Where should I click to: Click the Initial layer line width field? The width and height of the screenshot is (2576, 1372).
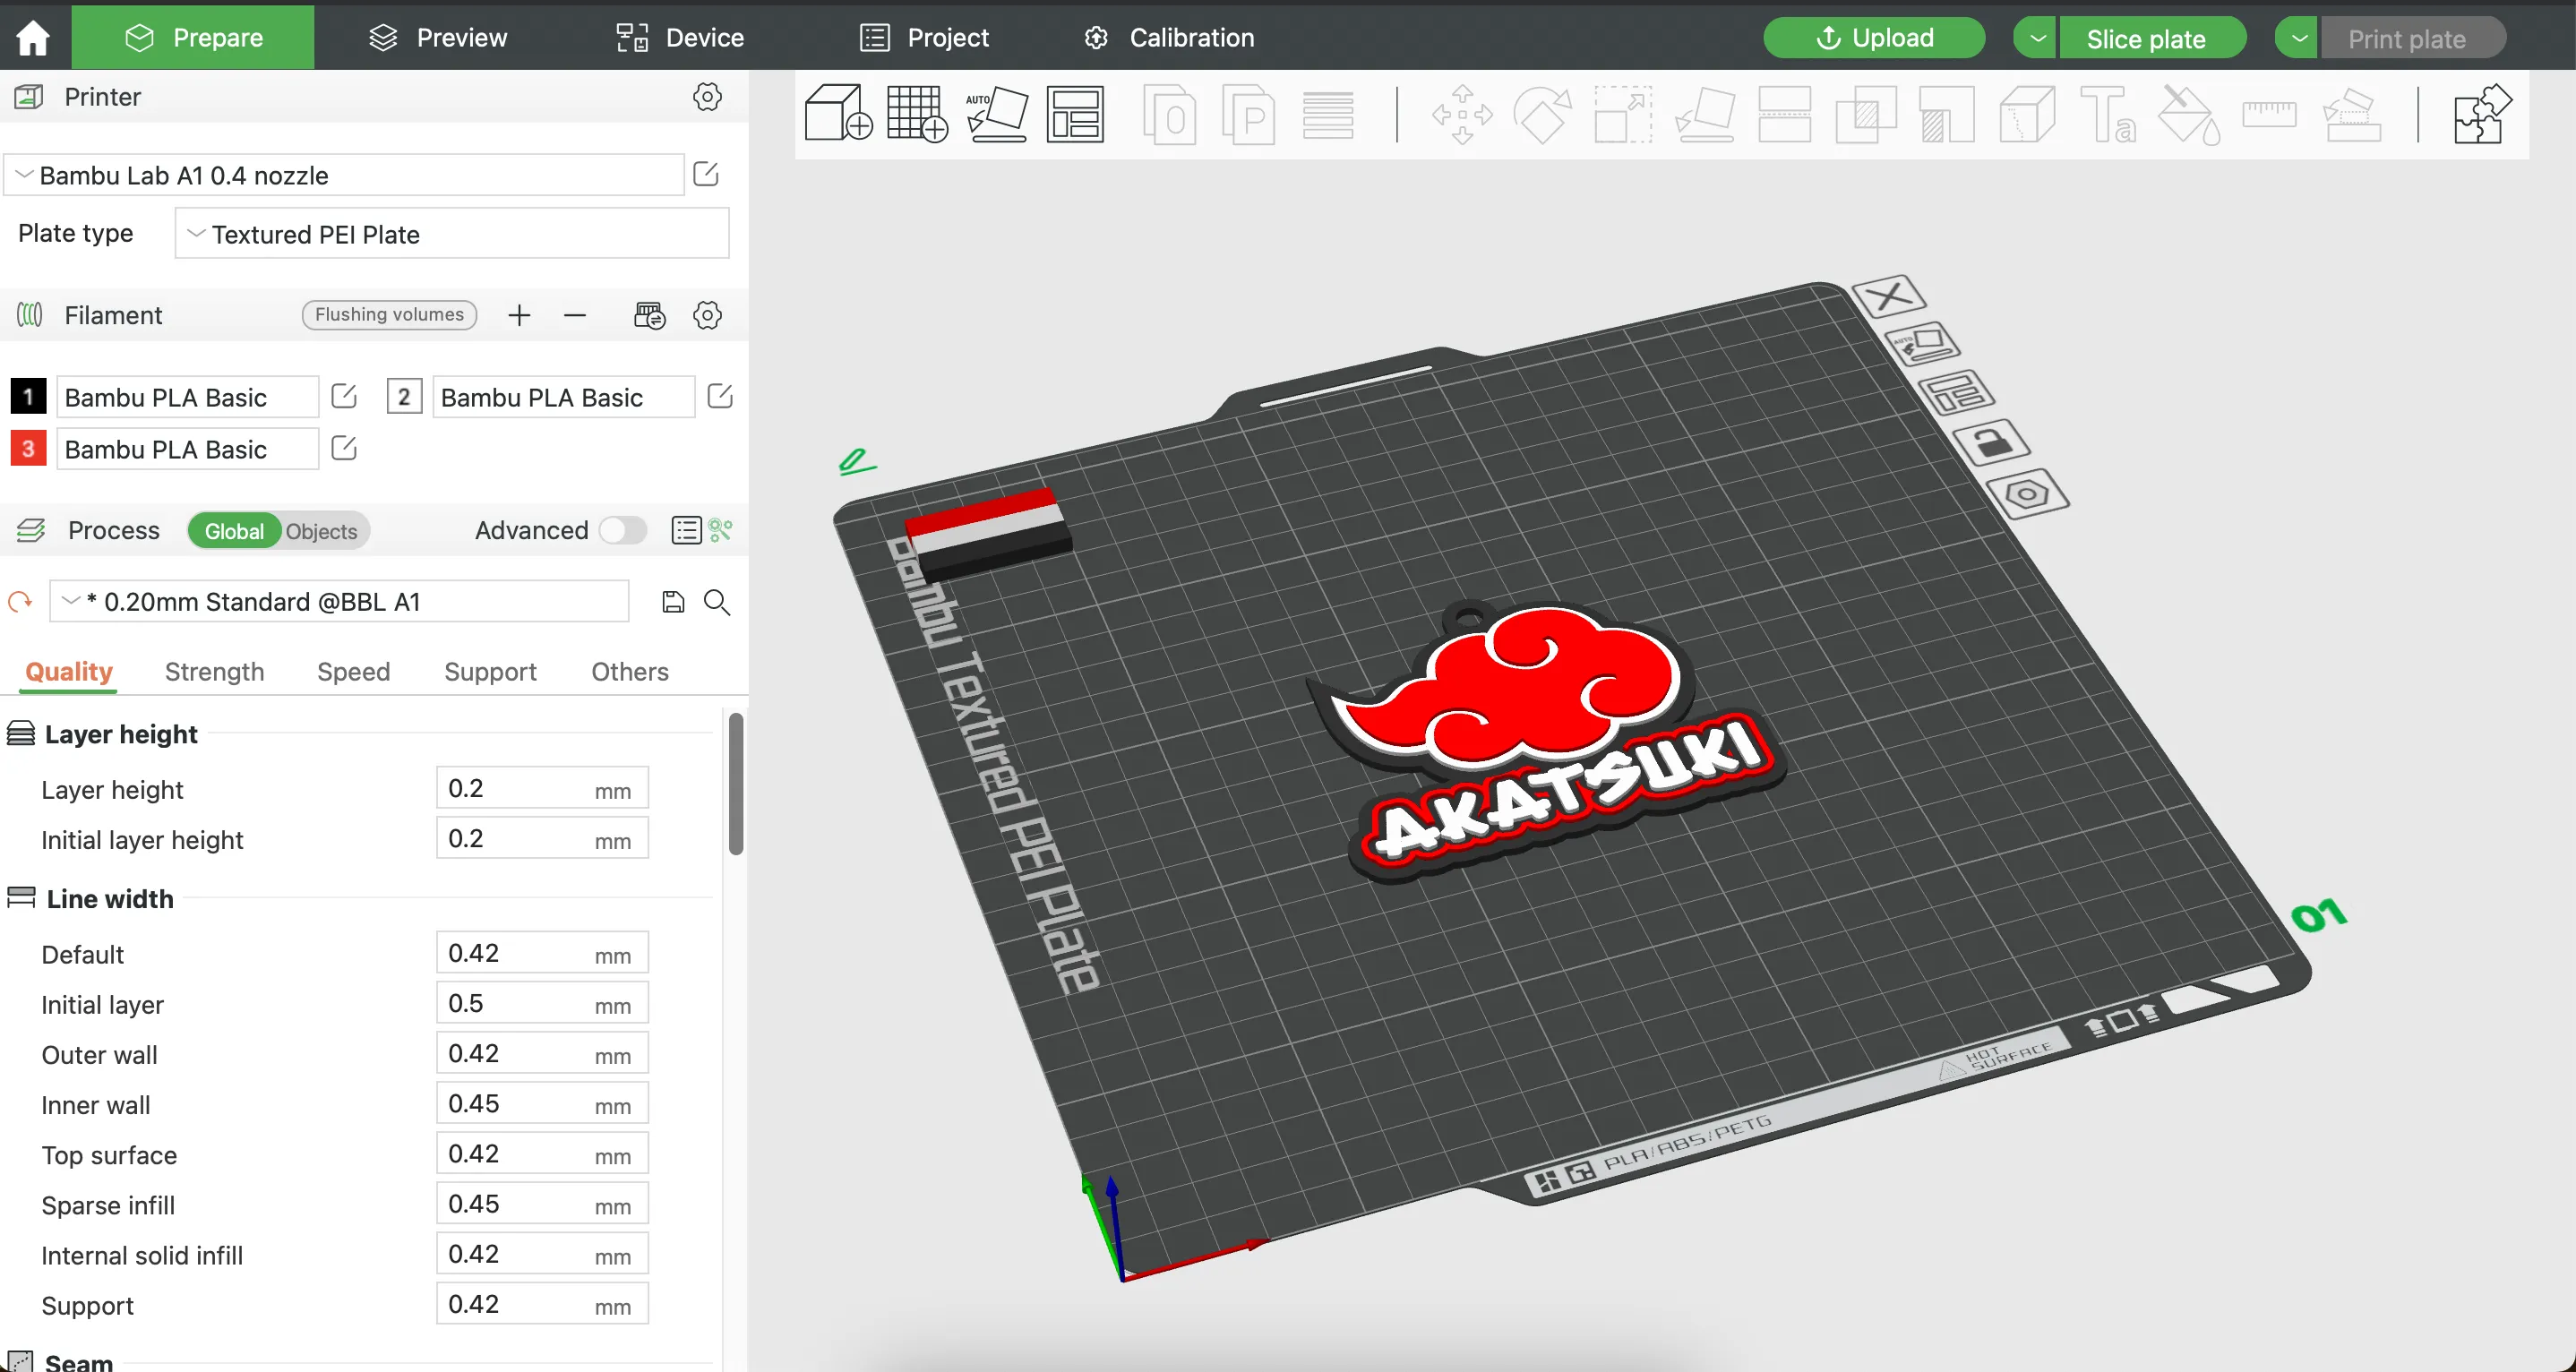coord(542,1003)
